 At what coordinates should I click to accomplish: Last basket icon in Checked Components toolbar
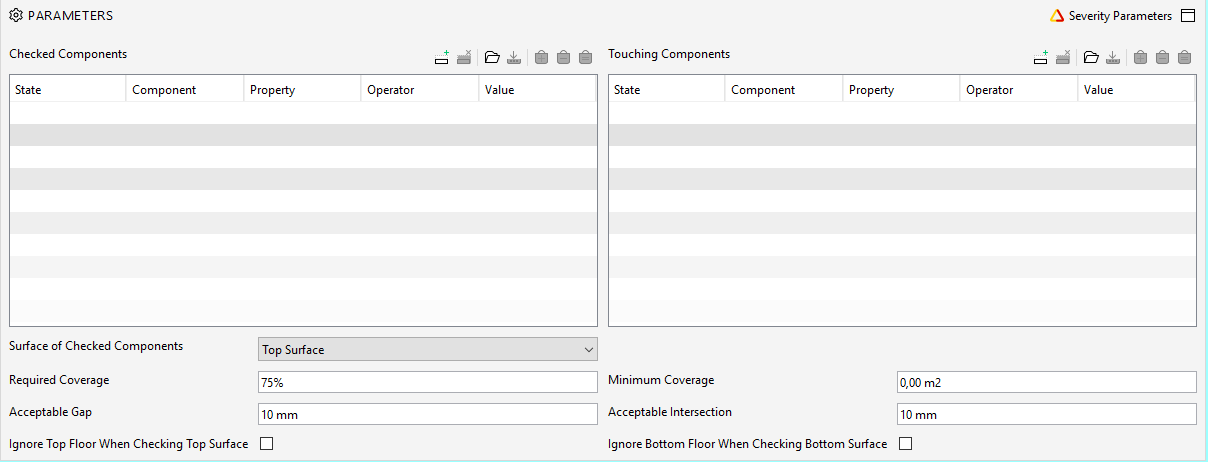click(586, 57)
